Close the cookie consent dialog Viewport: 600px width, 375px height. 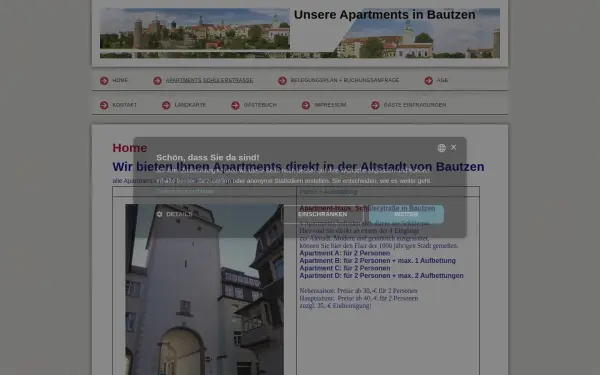453,147
